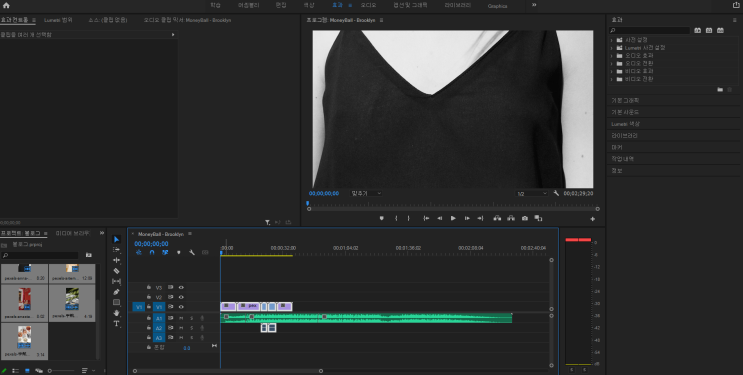743x375 pixels.
Task: Click the Add Marker button in Program monitor
Action: 381,219
